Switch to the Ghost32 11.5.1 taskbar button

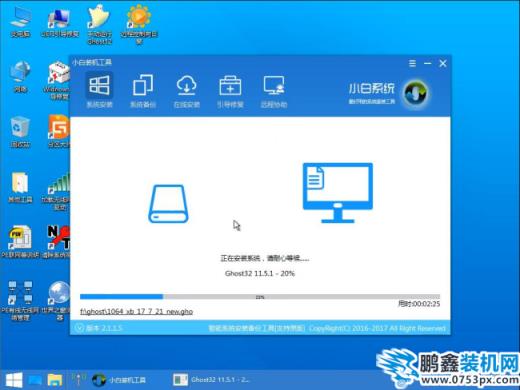click(x=211, y=380)
